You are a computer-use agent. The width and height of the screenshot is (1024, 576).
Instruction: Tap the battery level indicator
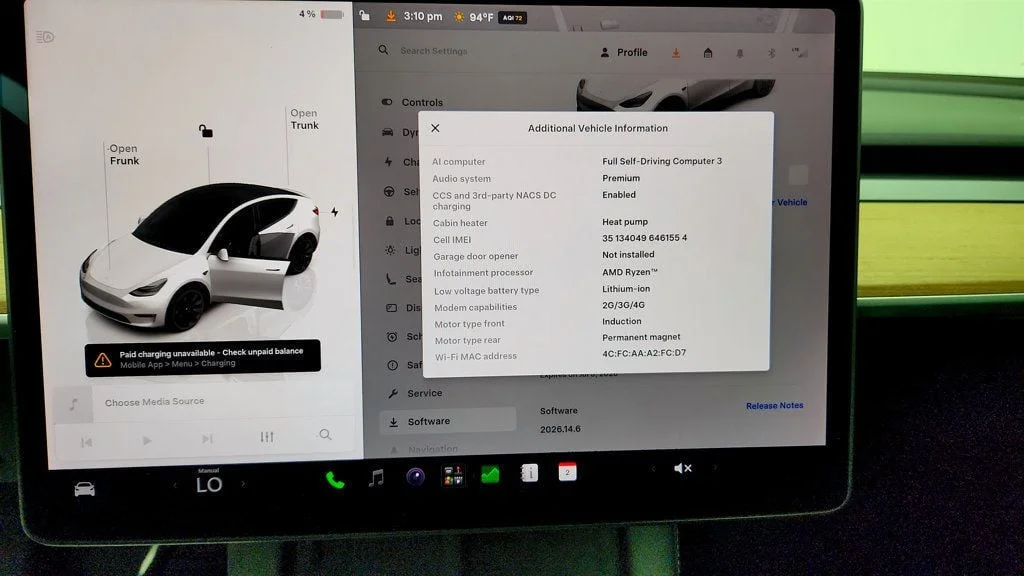pyautogui.click(x=321, y=14)
